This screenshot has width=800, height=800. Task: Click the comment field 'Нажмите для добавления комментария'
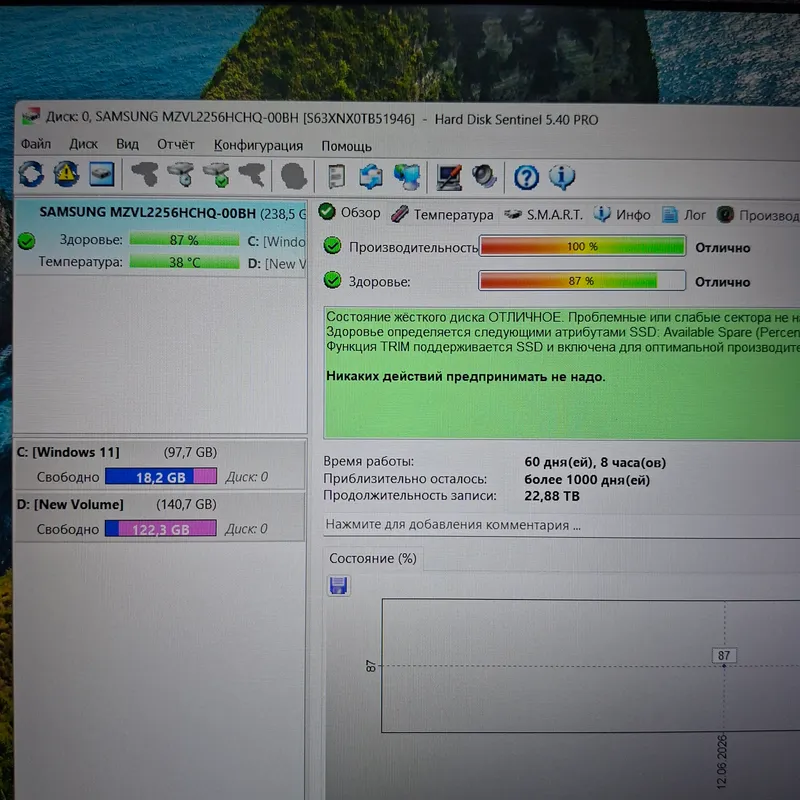click(561, 525)
